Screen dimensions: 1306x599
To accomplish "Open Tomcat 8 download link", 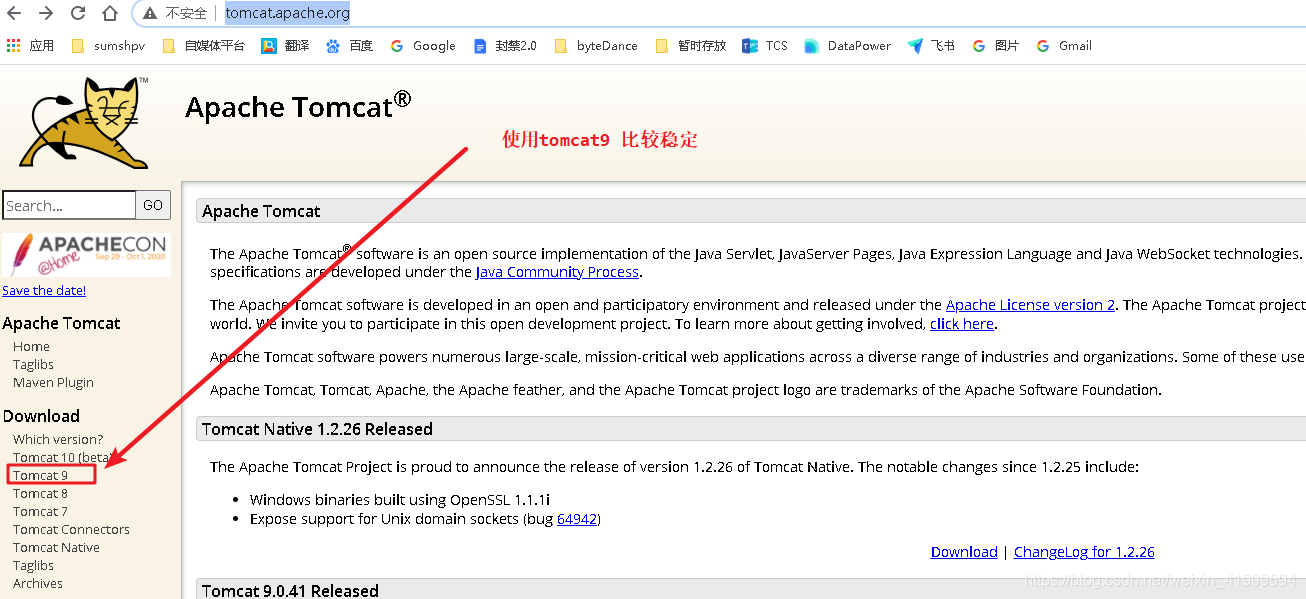I will click(41, 494).
